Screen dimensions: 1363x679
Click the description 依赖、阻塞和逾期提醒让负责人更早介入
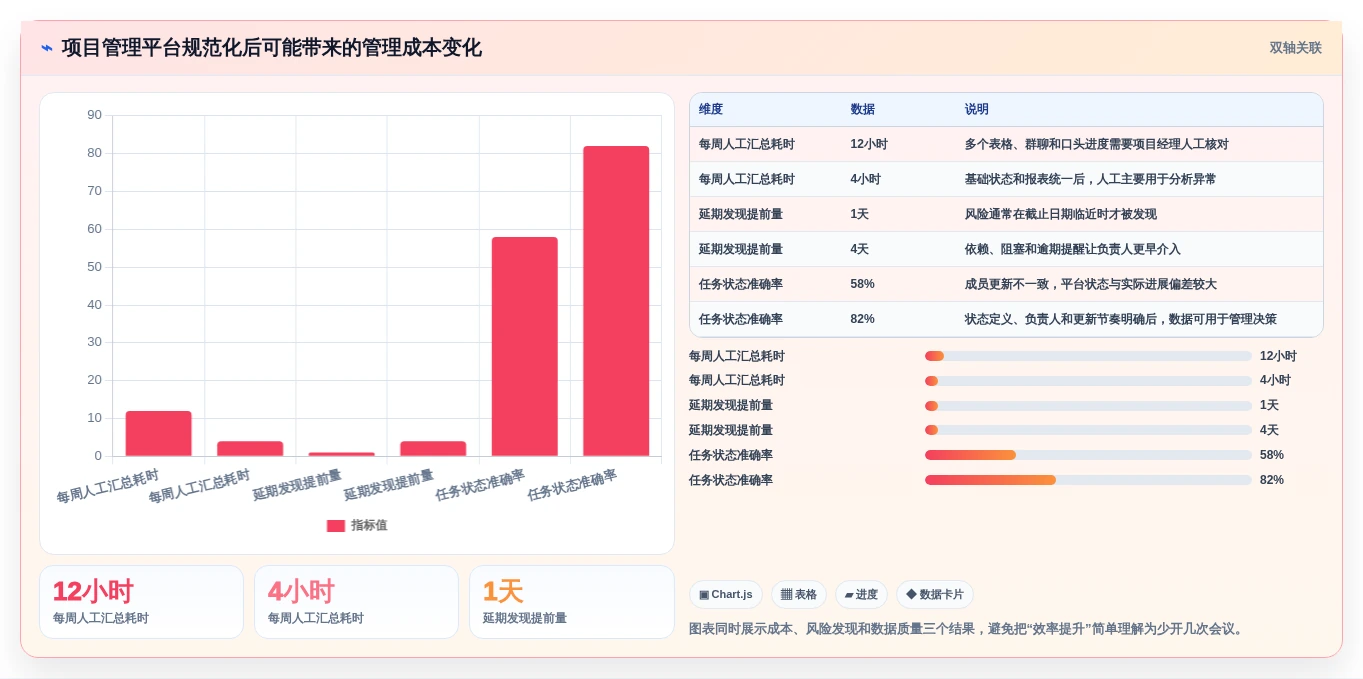[1073, 249]
